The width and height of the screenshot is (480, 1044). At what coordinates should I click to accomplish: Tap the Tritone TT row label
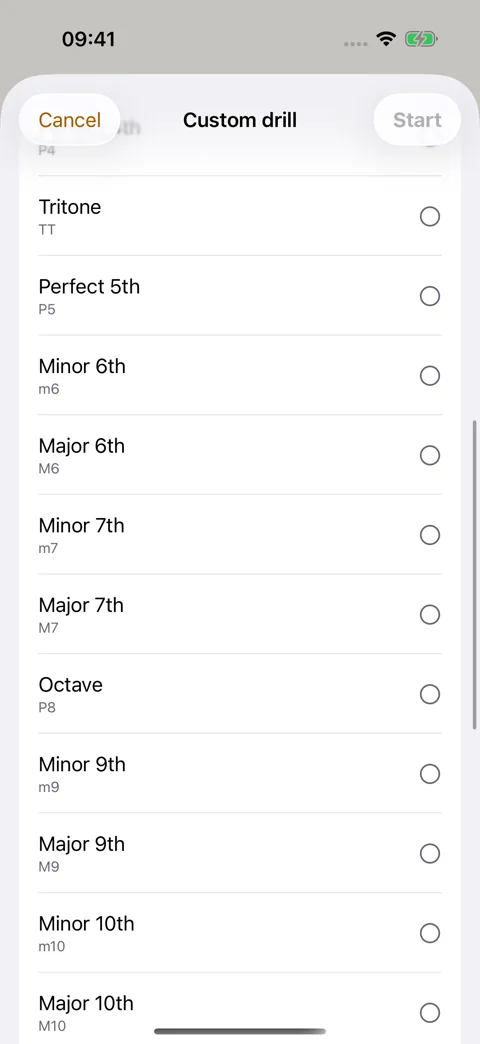point(70,216)
